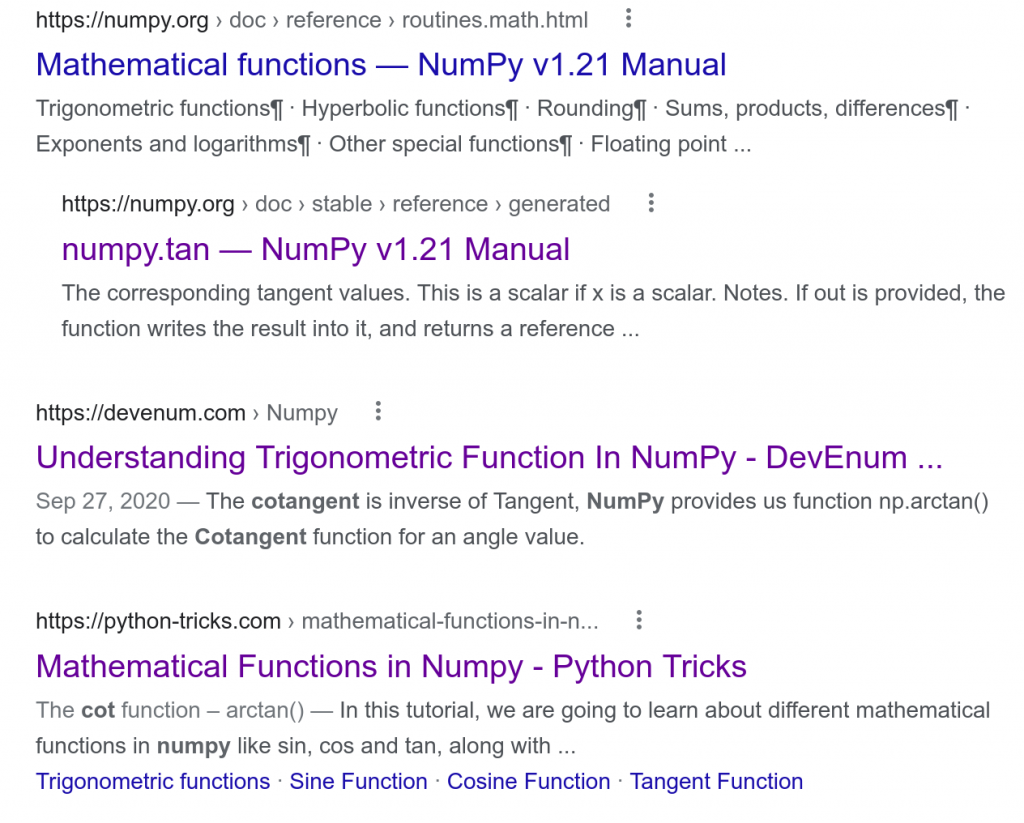Viewport: 1024px width, 823px height.
Task: Click the numpy.org stable reference generated breadcrumb
Action: (336, 204)
